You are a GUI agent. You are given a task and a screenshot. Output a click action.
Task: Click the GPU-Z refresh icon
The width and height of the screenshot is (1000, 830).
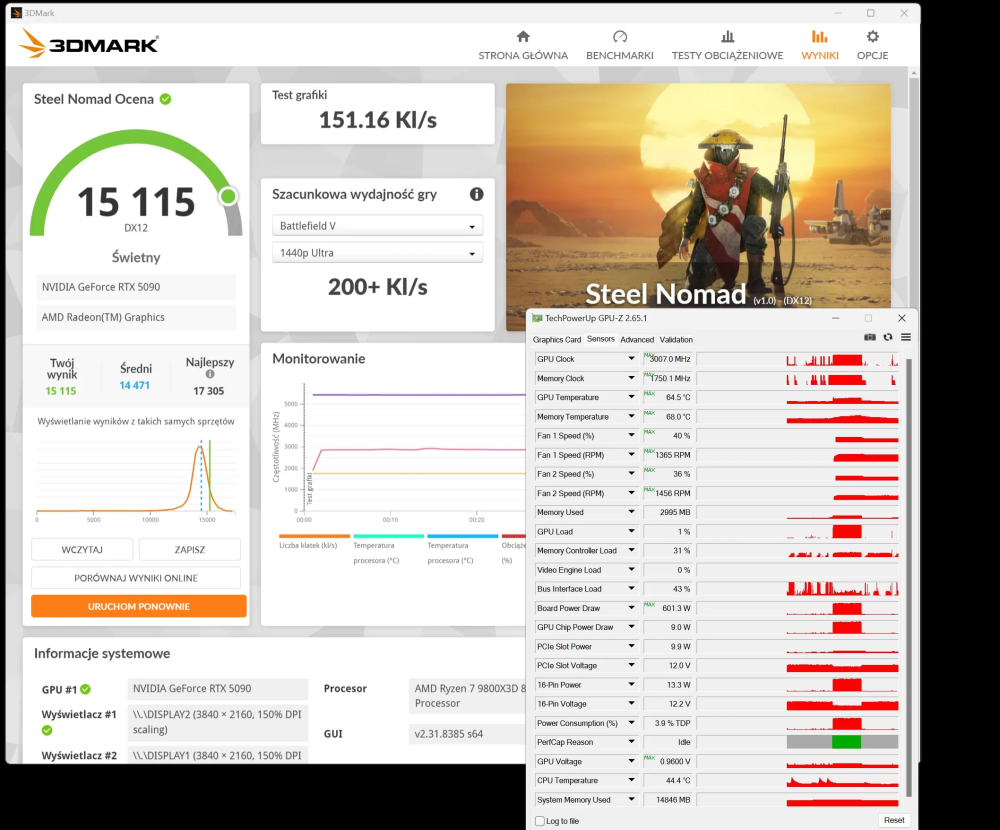tap(888, 338)
